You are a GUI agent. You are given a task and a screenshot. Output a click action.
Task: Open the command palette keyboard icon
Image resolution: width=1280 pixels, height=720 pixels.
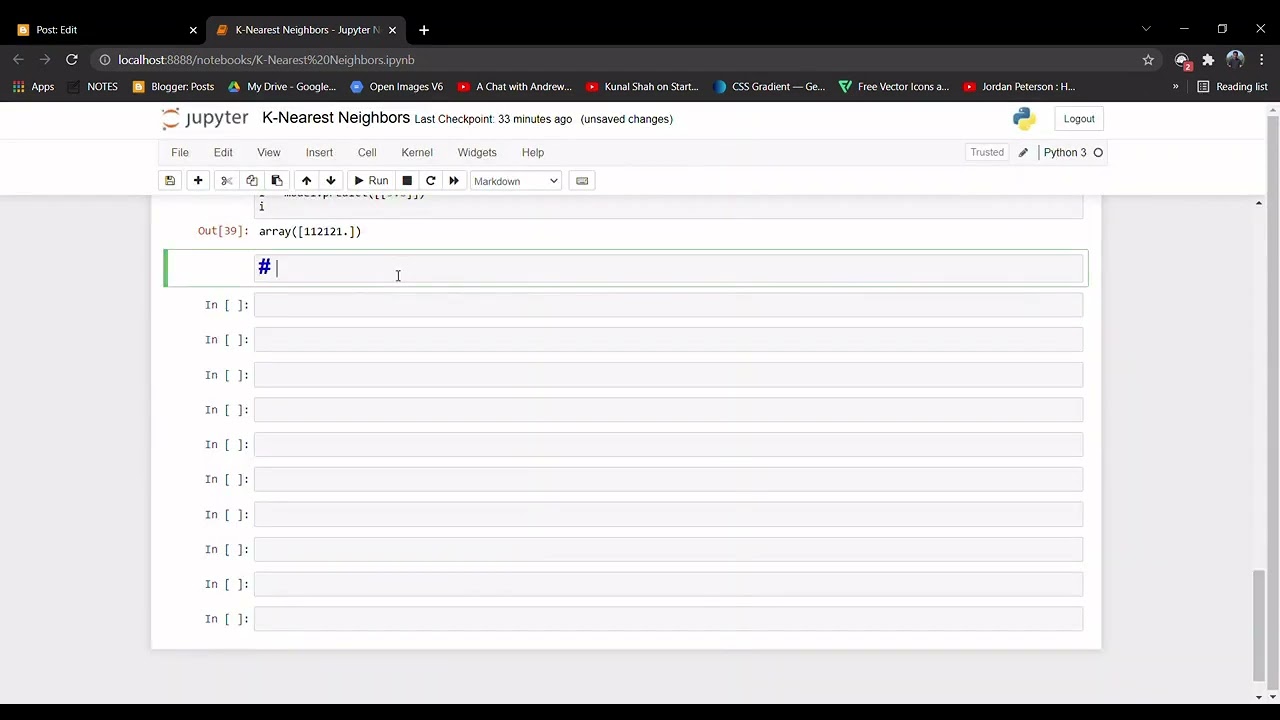click(x=582, y=181)
